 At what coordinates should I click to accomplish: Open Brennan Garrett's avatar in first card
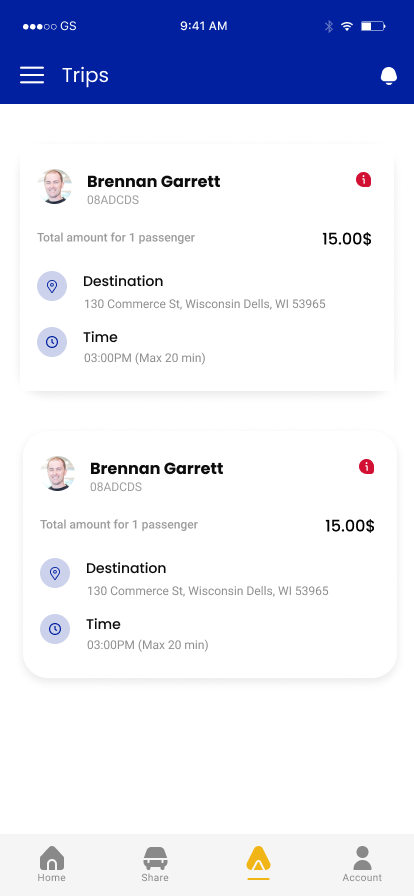pyautogui.click(x=55, y=186)
